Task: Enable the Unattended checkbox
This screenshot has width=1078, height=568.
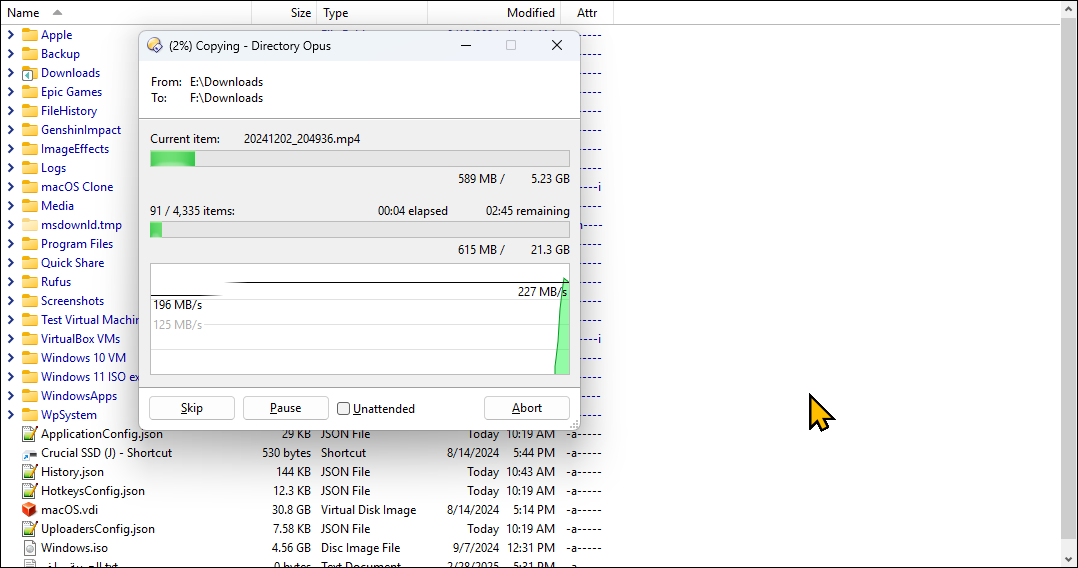Action: 344,408
